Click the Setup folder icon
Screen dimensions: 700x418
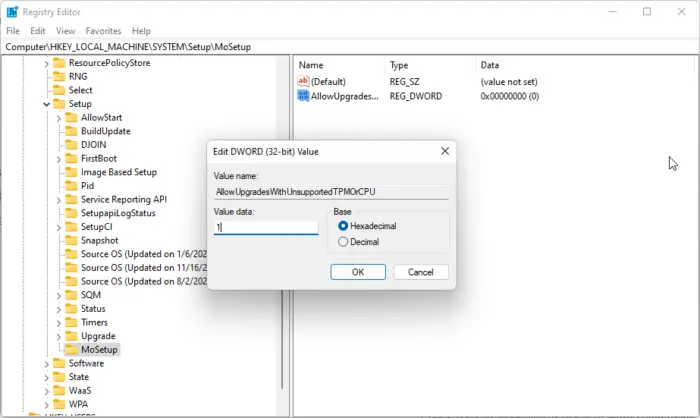pyautogui.click(x=59, y=104)
